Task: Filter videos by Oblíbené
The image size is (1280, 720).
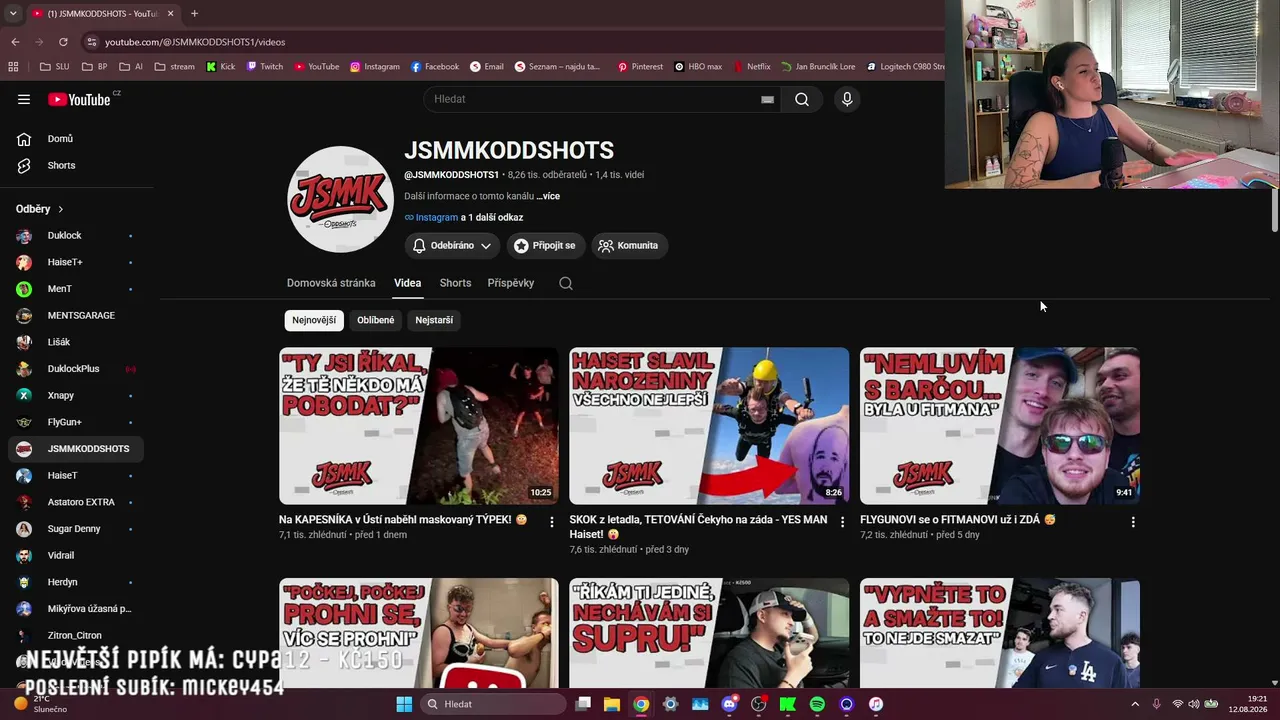Action: pyautogui.click(x=376, y=320)
